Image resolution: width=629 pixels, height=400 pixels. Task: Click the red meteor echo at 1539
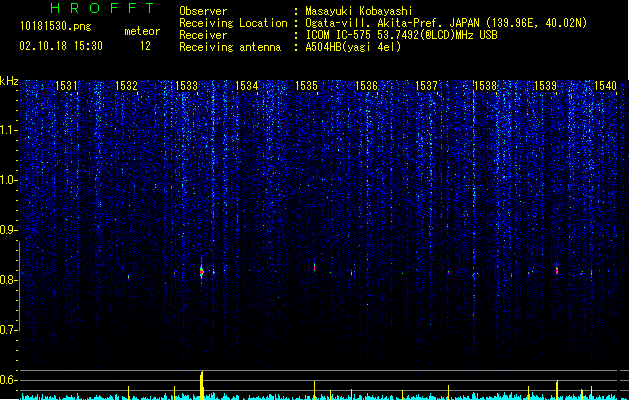click(557, 270)
